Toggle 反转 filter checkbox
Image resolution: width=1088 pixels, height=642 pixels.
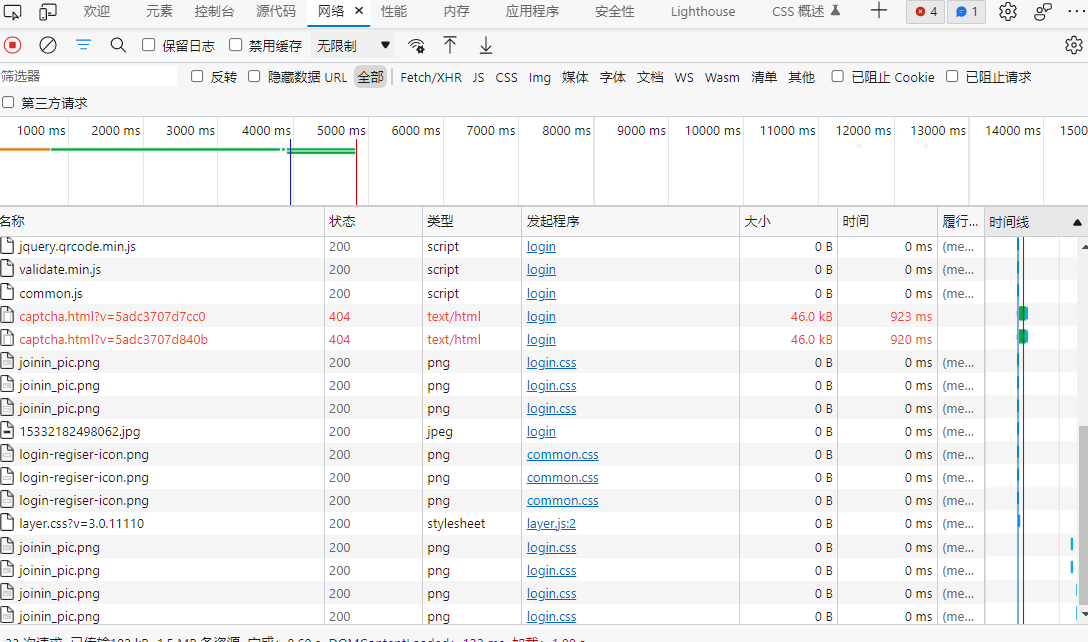tap(197, 76)
